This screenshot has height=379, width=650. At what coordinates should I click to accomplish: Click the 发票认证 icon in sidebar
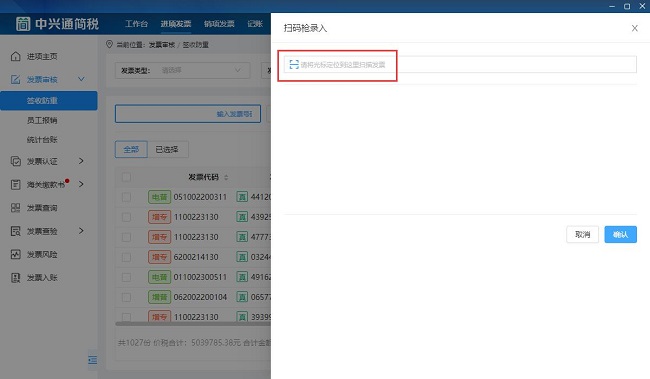tap(15, 161)
